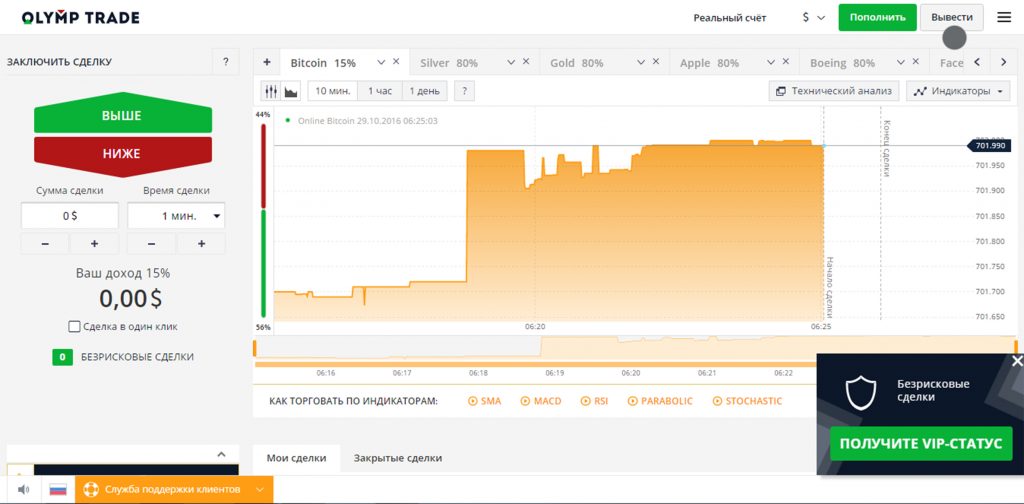Play the RSI indicator tutorial

[x=595, y=401]
